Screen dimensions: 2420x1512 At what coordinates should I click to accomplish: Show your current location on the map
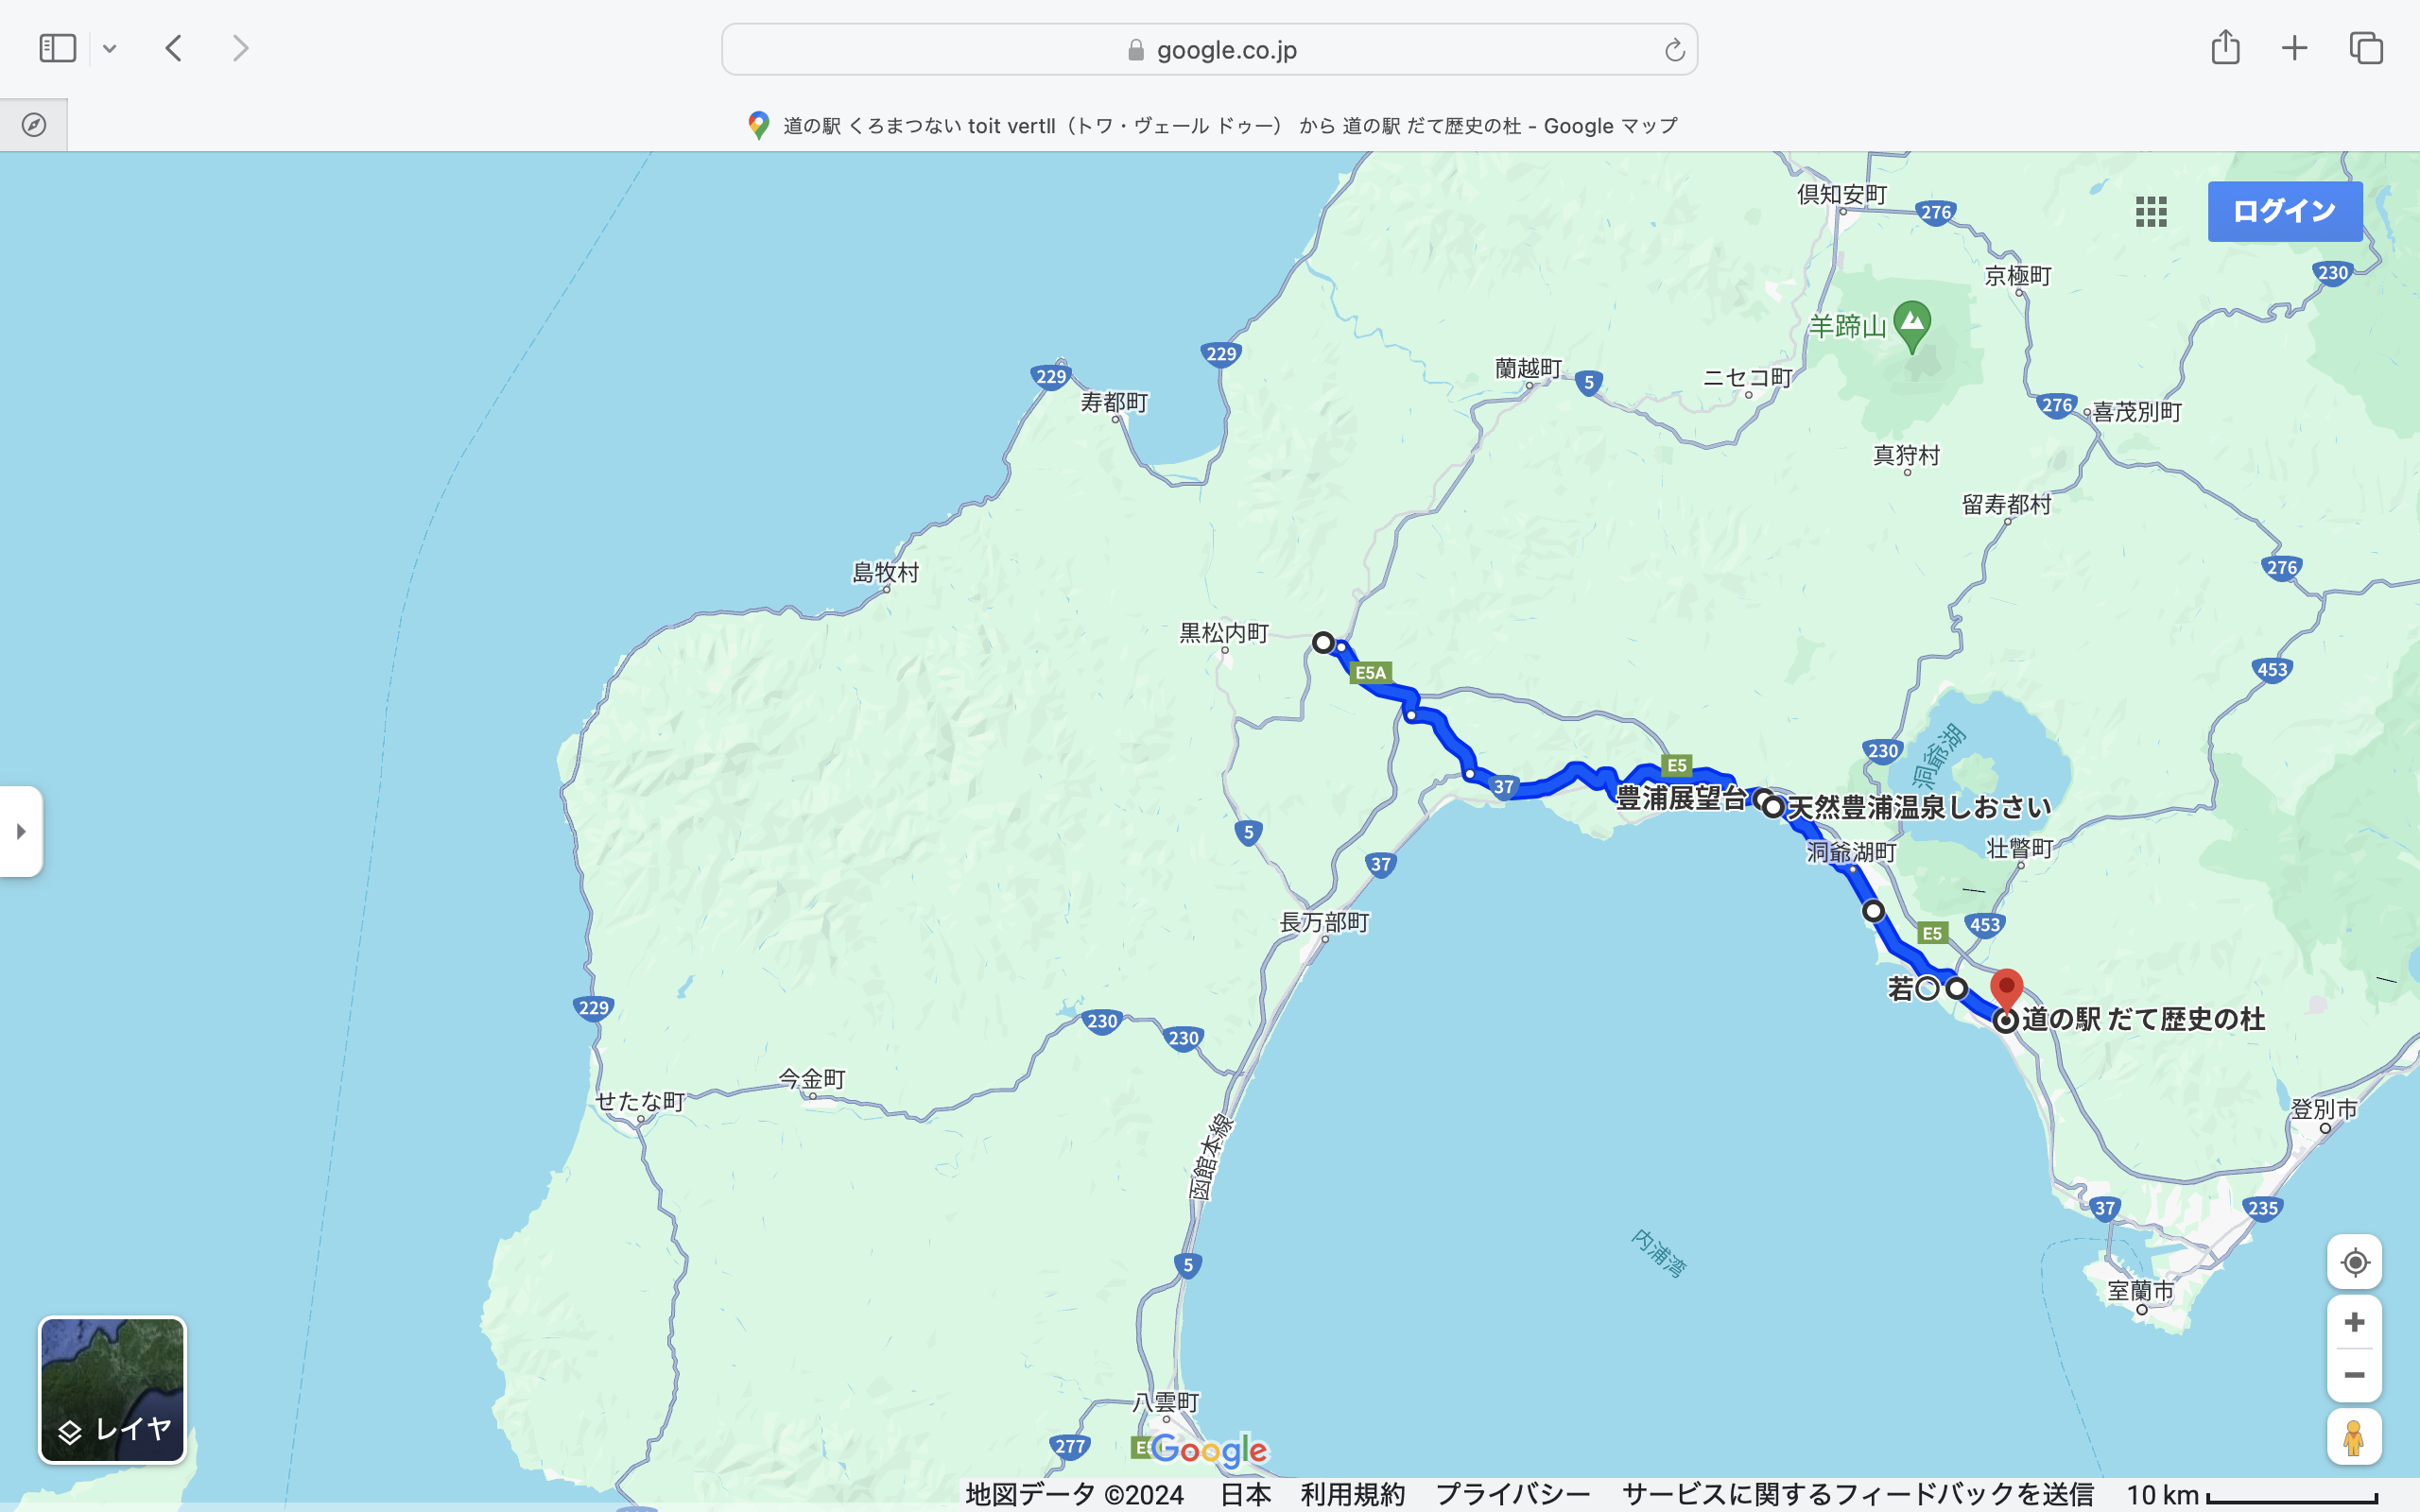2354,1262
